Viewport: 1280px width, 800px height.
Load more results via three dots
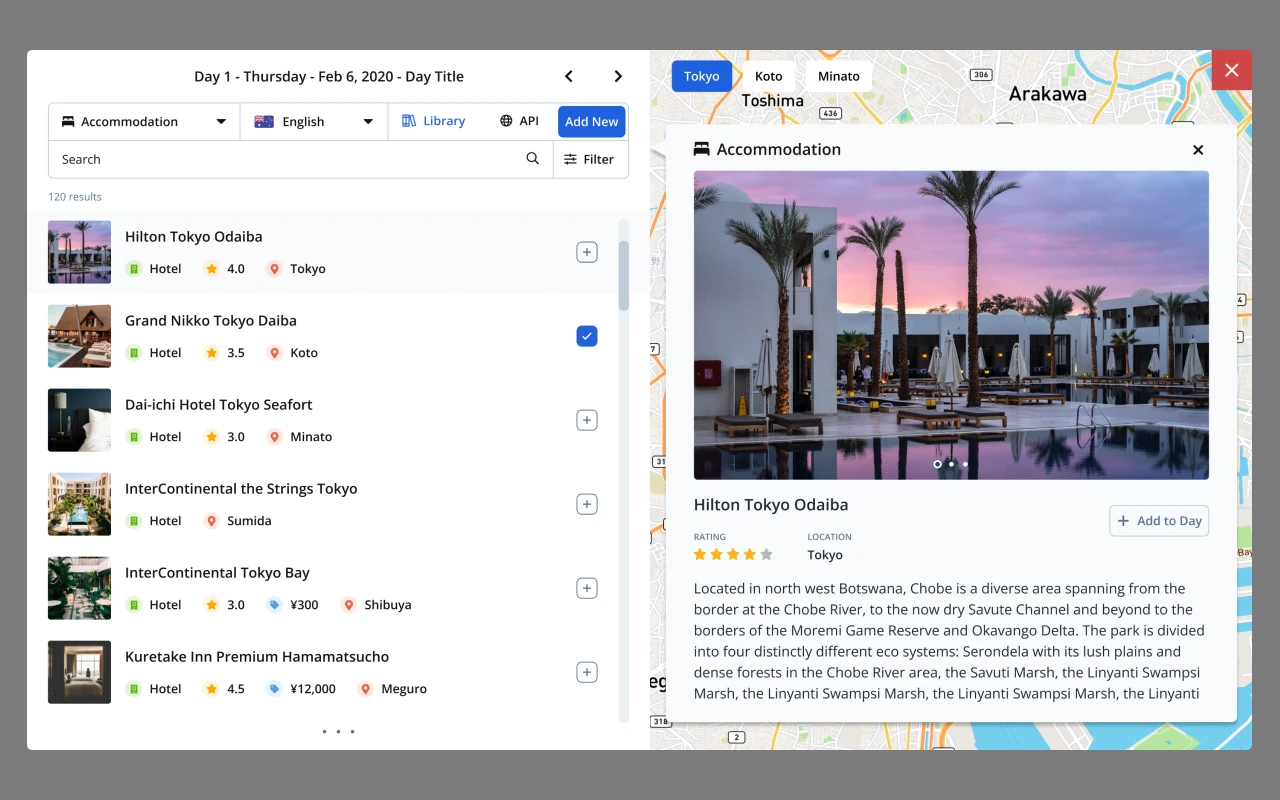tap(338, 732)
